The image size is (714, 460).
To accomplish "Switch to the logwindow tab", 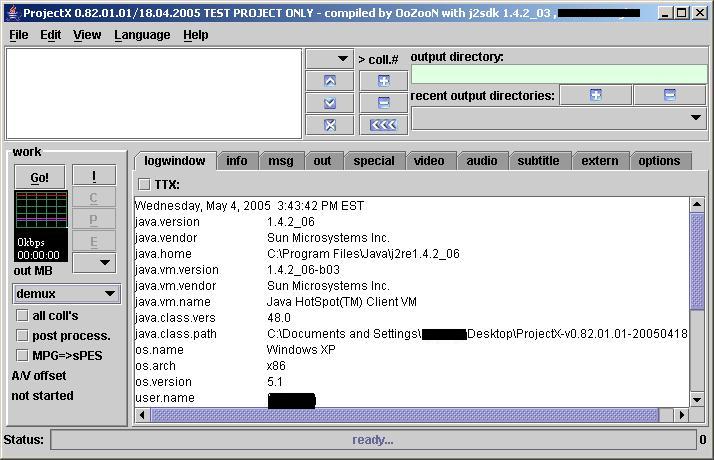I will 174,161.
